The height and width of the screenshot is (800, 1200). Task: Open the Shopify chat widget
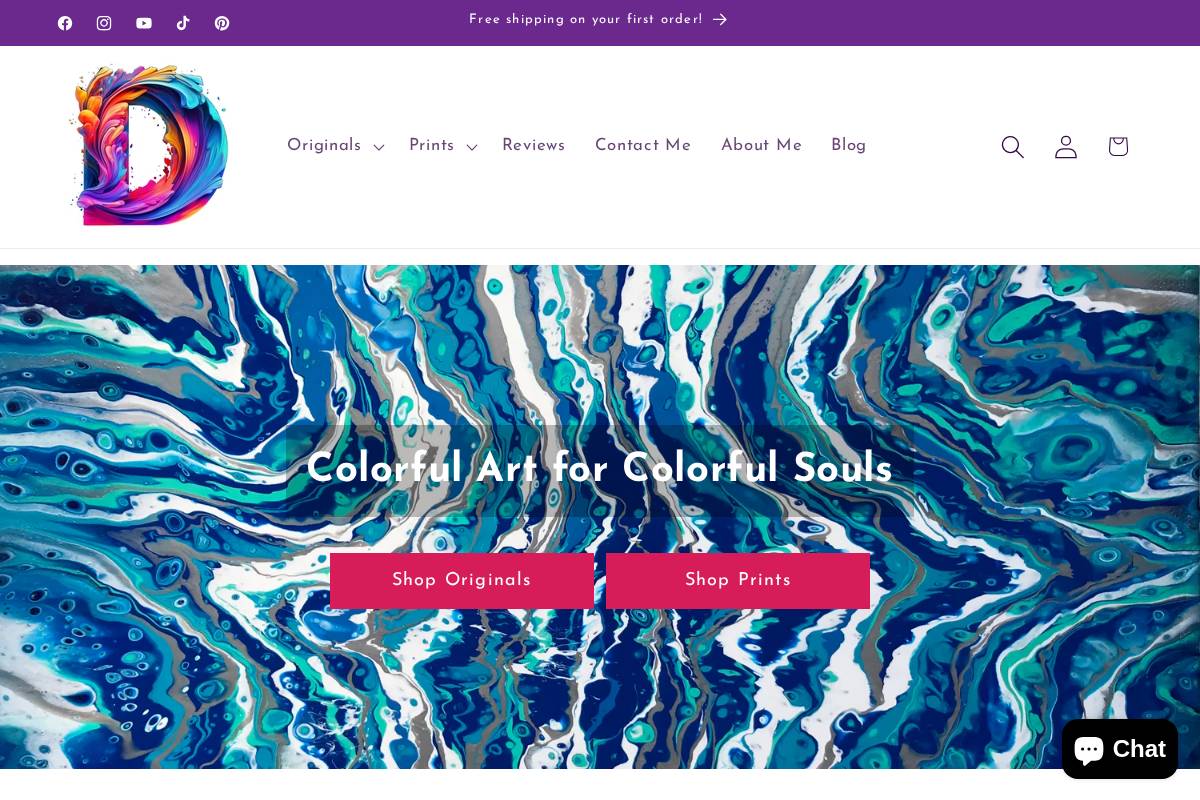pos(1119,748)
